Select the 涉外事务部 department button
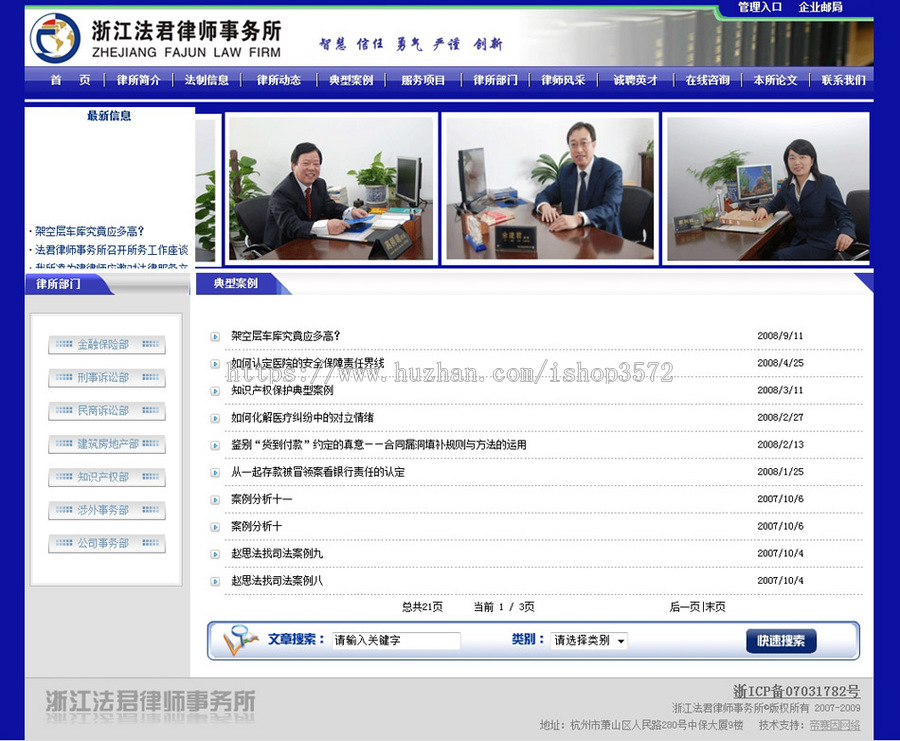Viewport: 900px width, 741px height. point(105,510)
